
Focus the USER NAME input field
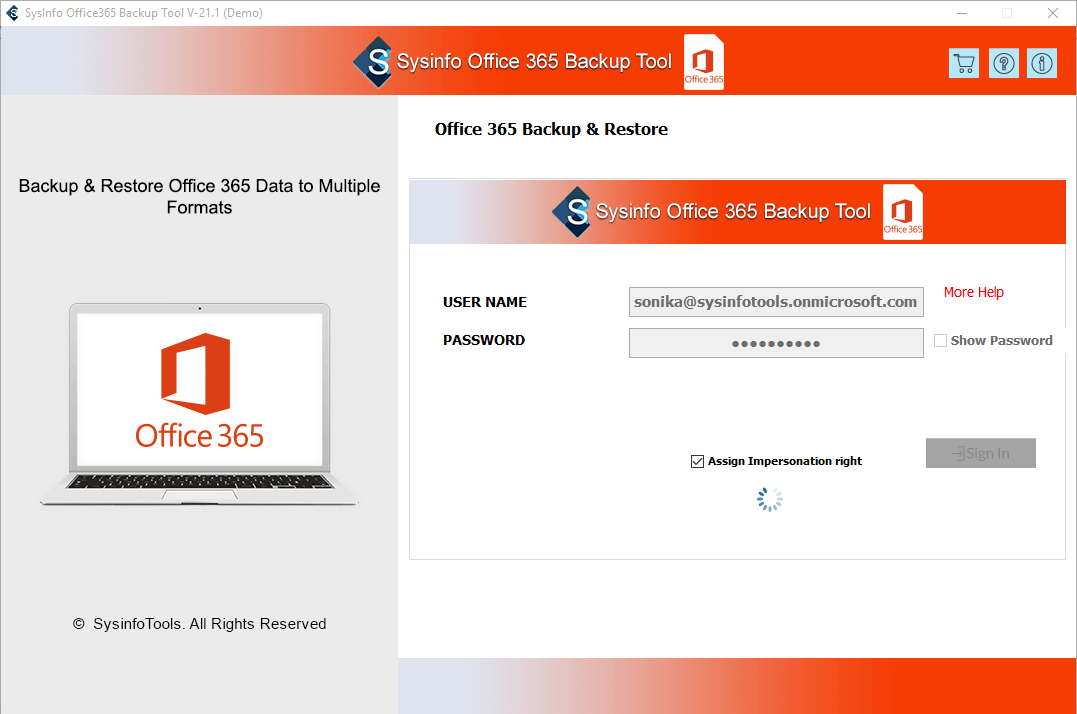(776, 302)
